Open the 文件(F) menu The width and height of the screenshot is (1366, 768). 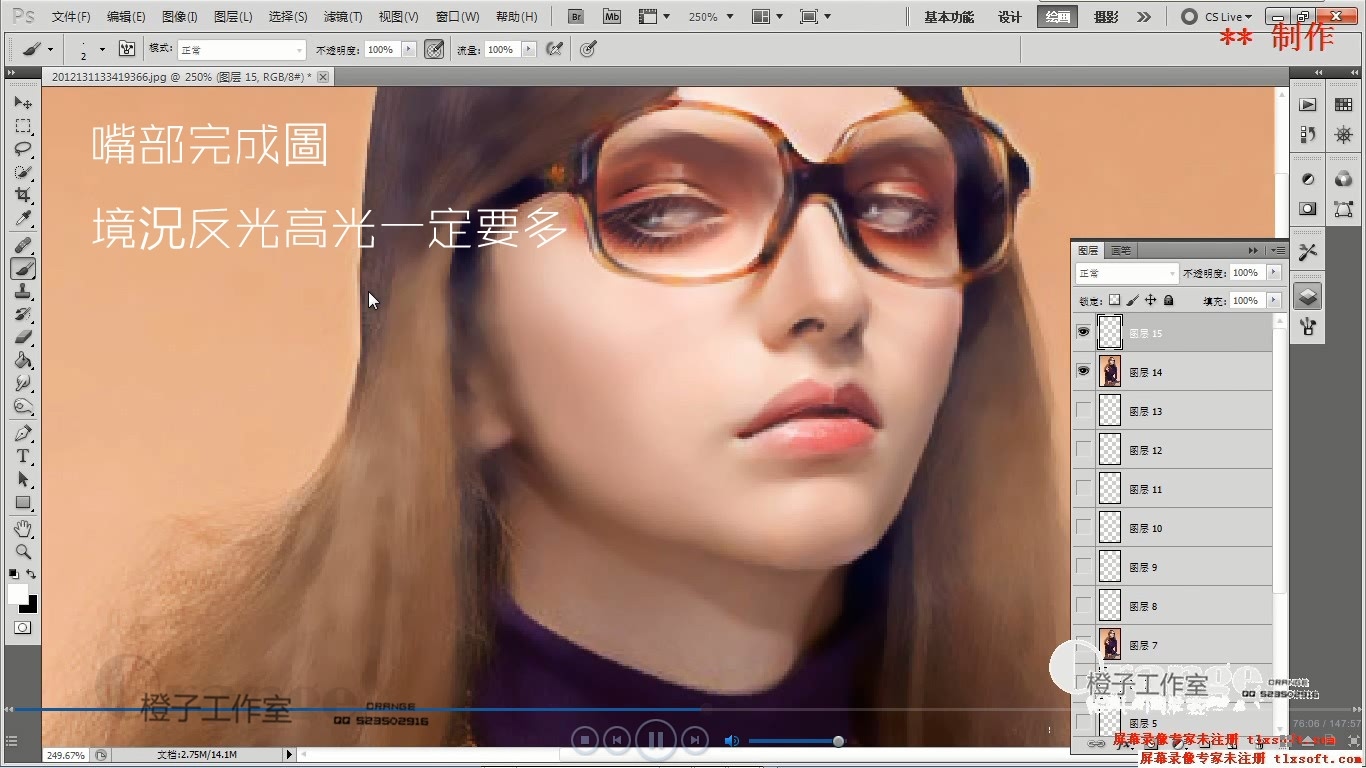point(71,17)
